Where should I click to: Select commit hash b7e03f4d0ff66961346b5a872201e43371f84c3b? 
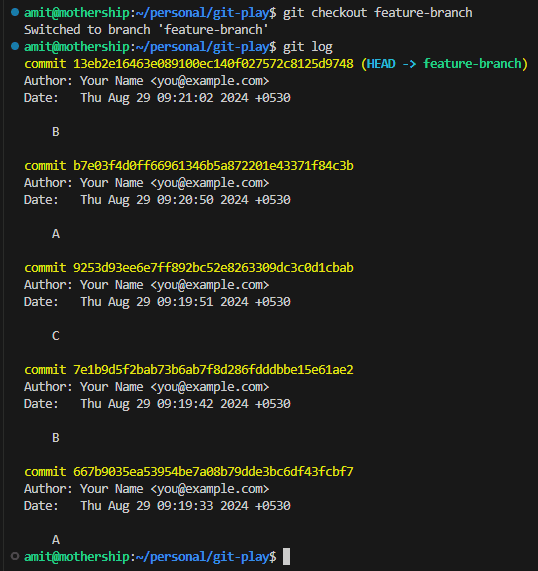click(x=213, y=166)
